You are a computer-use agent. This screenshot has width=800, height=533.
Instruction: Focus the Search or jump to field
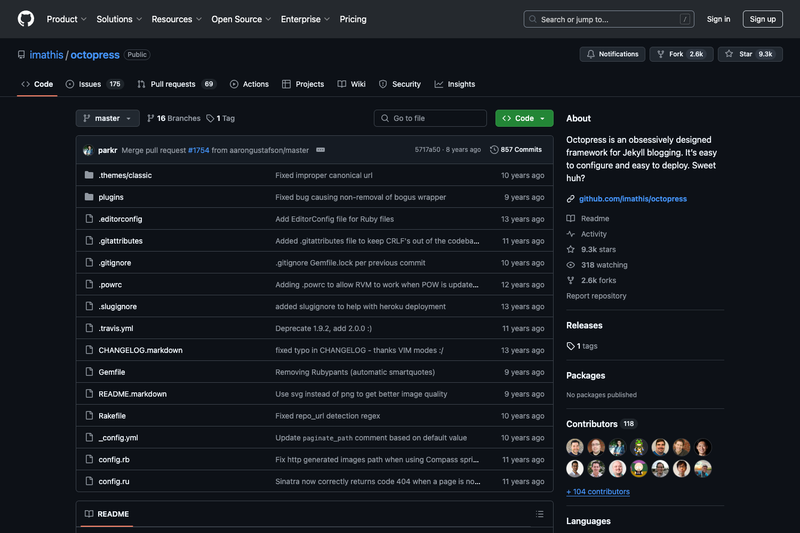(609, 19)
